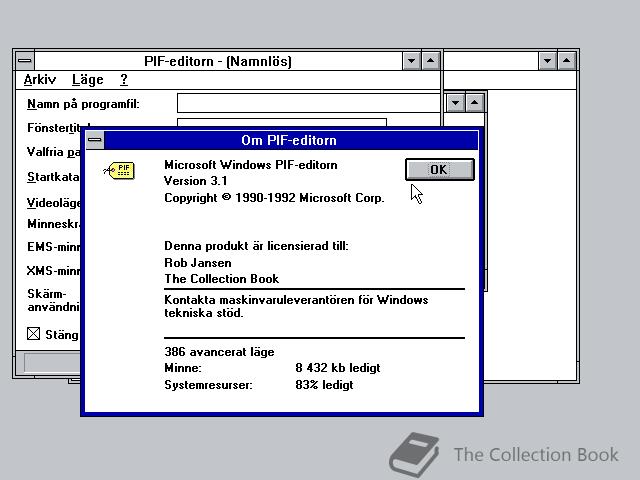The width and height of the screenshot is (640, 480).
Task: Click the 'Denna produkt är licensierad till:' text
Action: (x=256, y=246)
